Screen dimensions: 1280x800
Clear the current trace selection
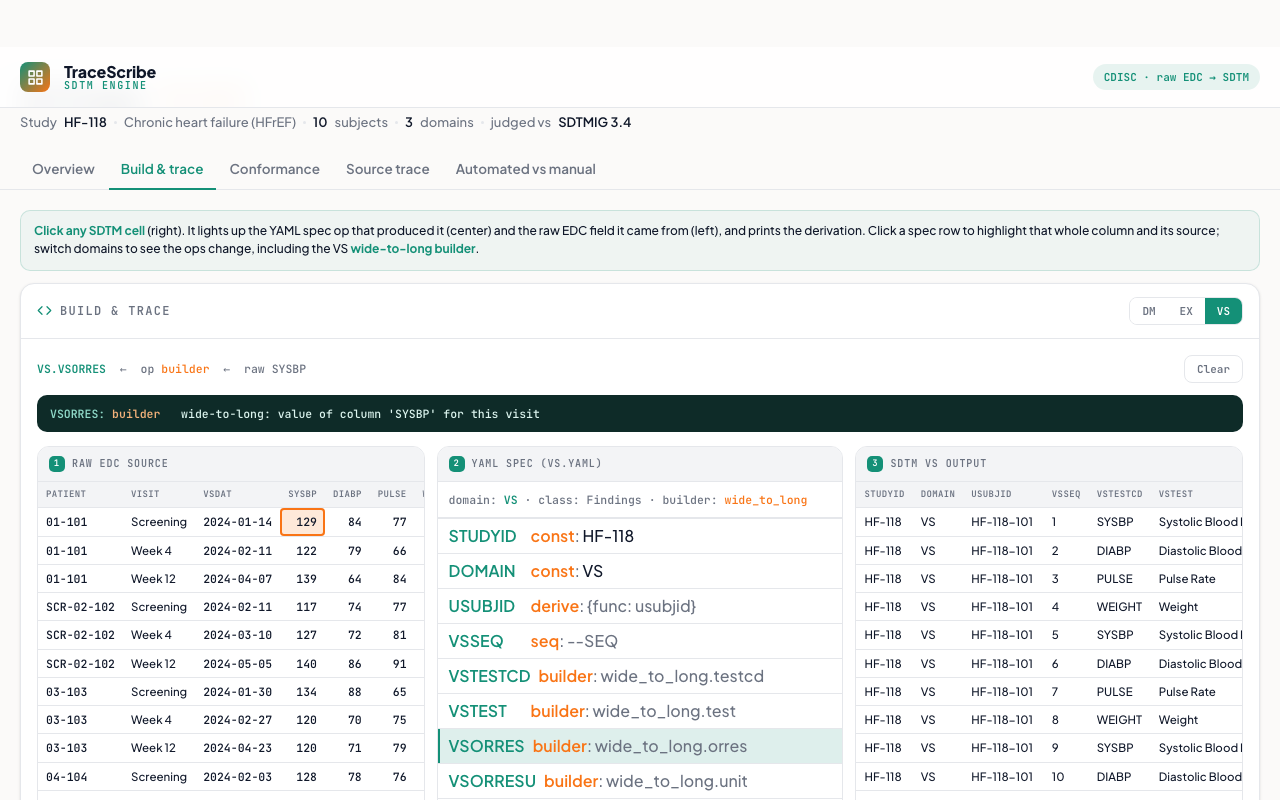[1213, 369]
